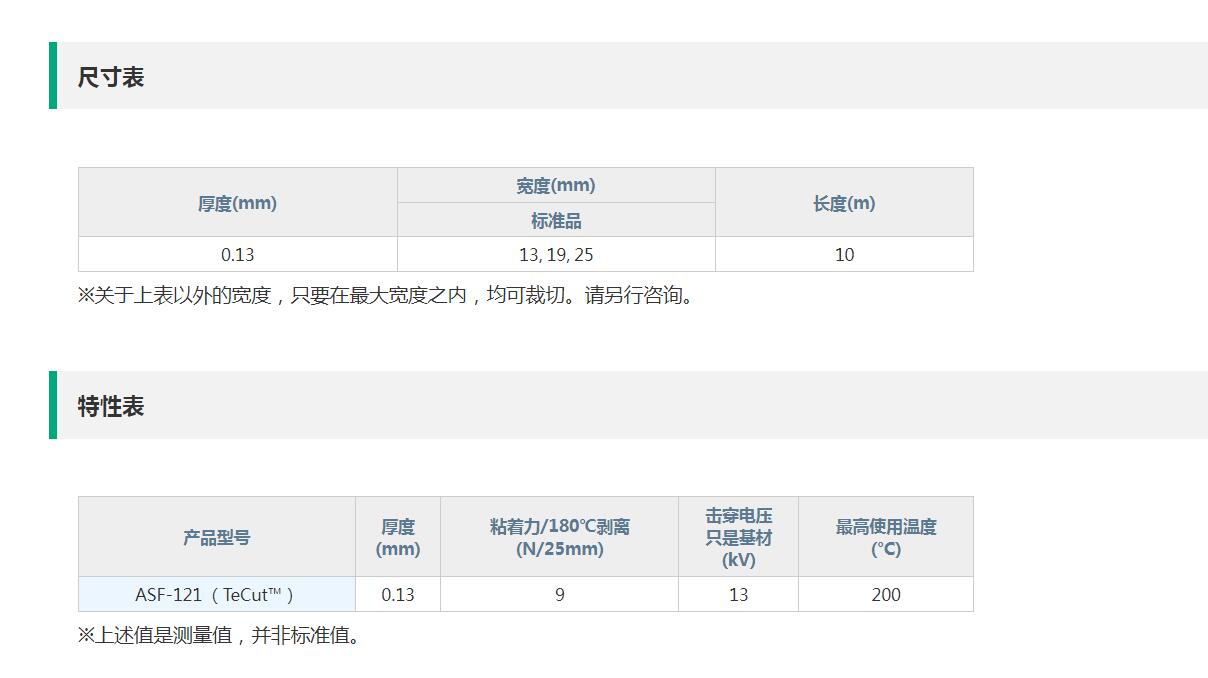Image resolution: width=1208 pixels, height=678 pixels.
Task: Select the 宽度(mm) column header
Action: (x=556, y=185)
